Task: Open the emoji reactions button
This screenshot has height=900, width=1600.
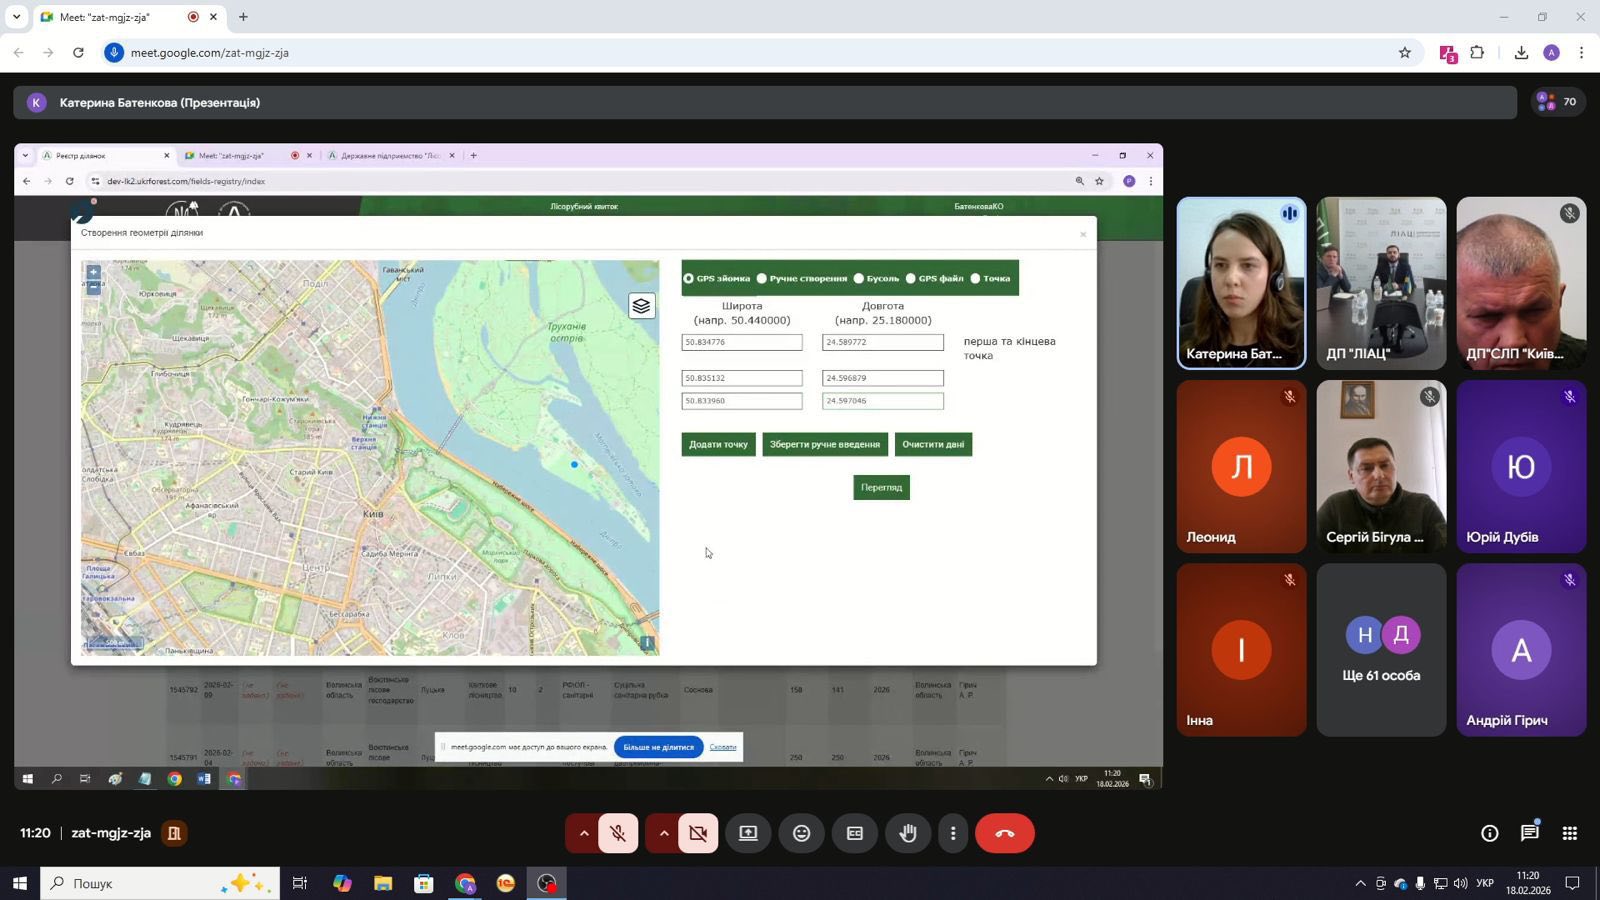Action: coord(801,833)
